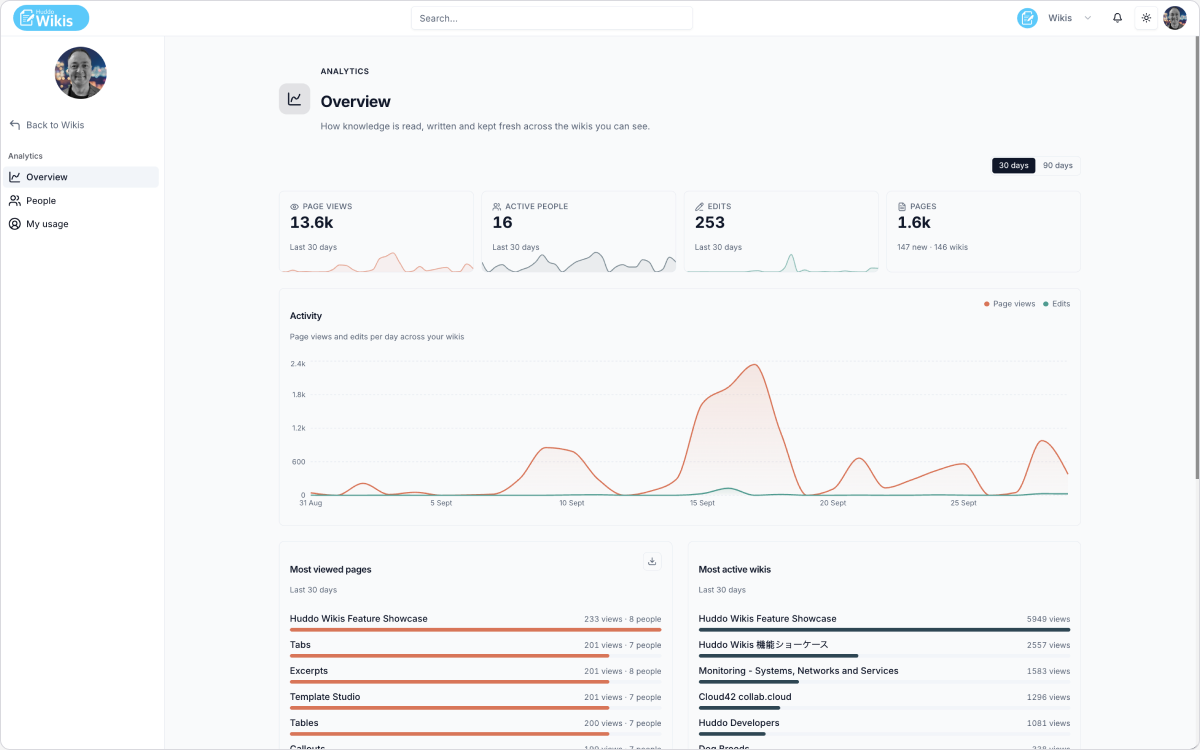Click the 13.6k page views value

coord(311,223)
